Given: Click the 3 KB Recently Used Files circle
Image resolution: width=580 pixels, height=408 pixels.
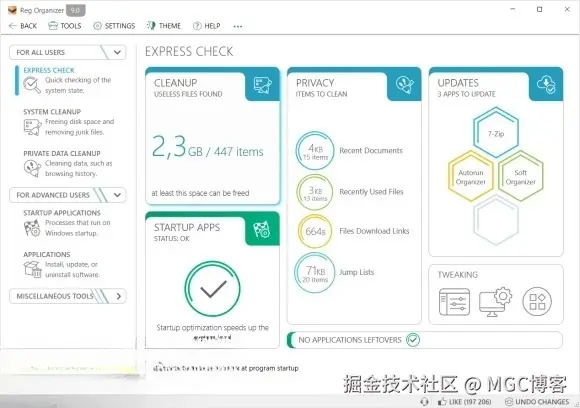Looking at the screenshot, I should coord(315,192).
